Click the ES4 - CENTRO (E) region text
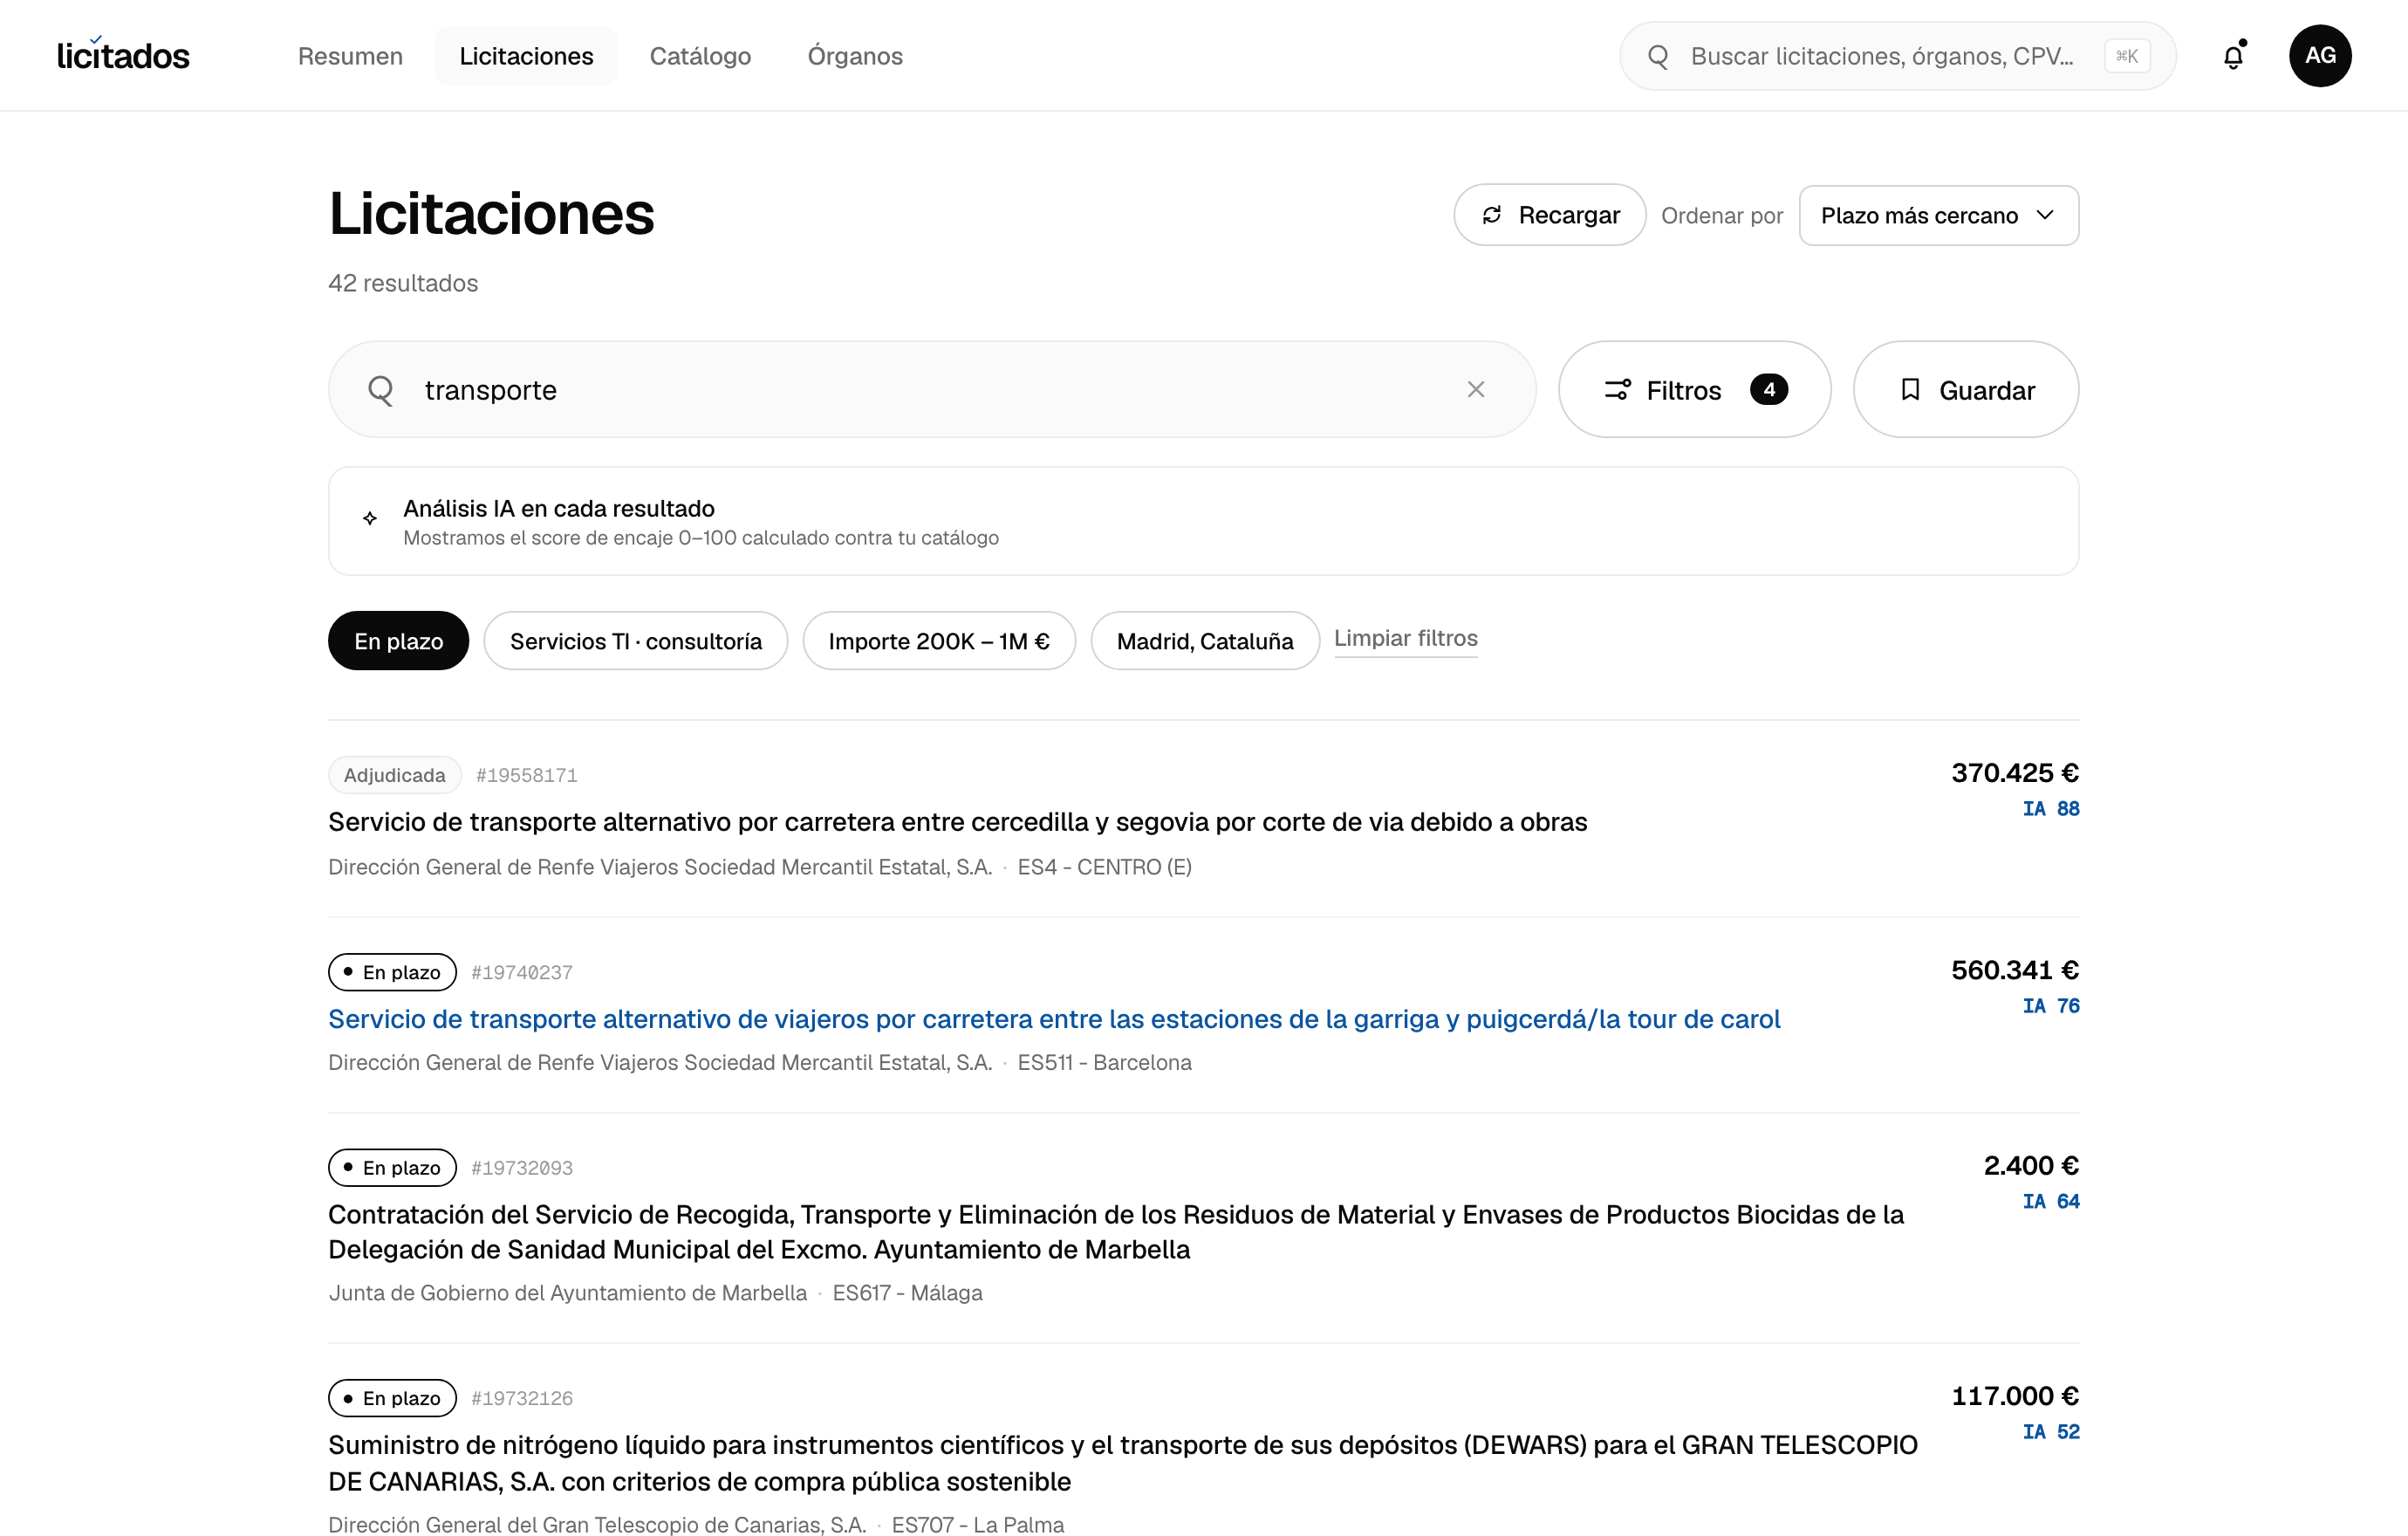This screenshot has height=1536, width=2408. (x=1105, y=867)
